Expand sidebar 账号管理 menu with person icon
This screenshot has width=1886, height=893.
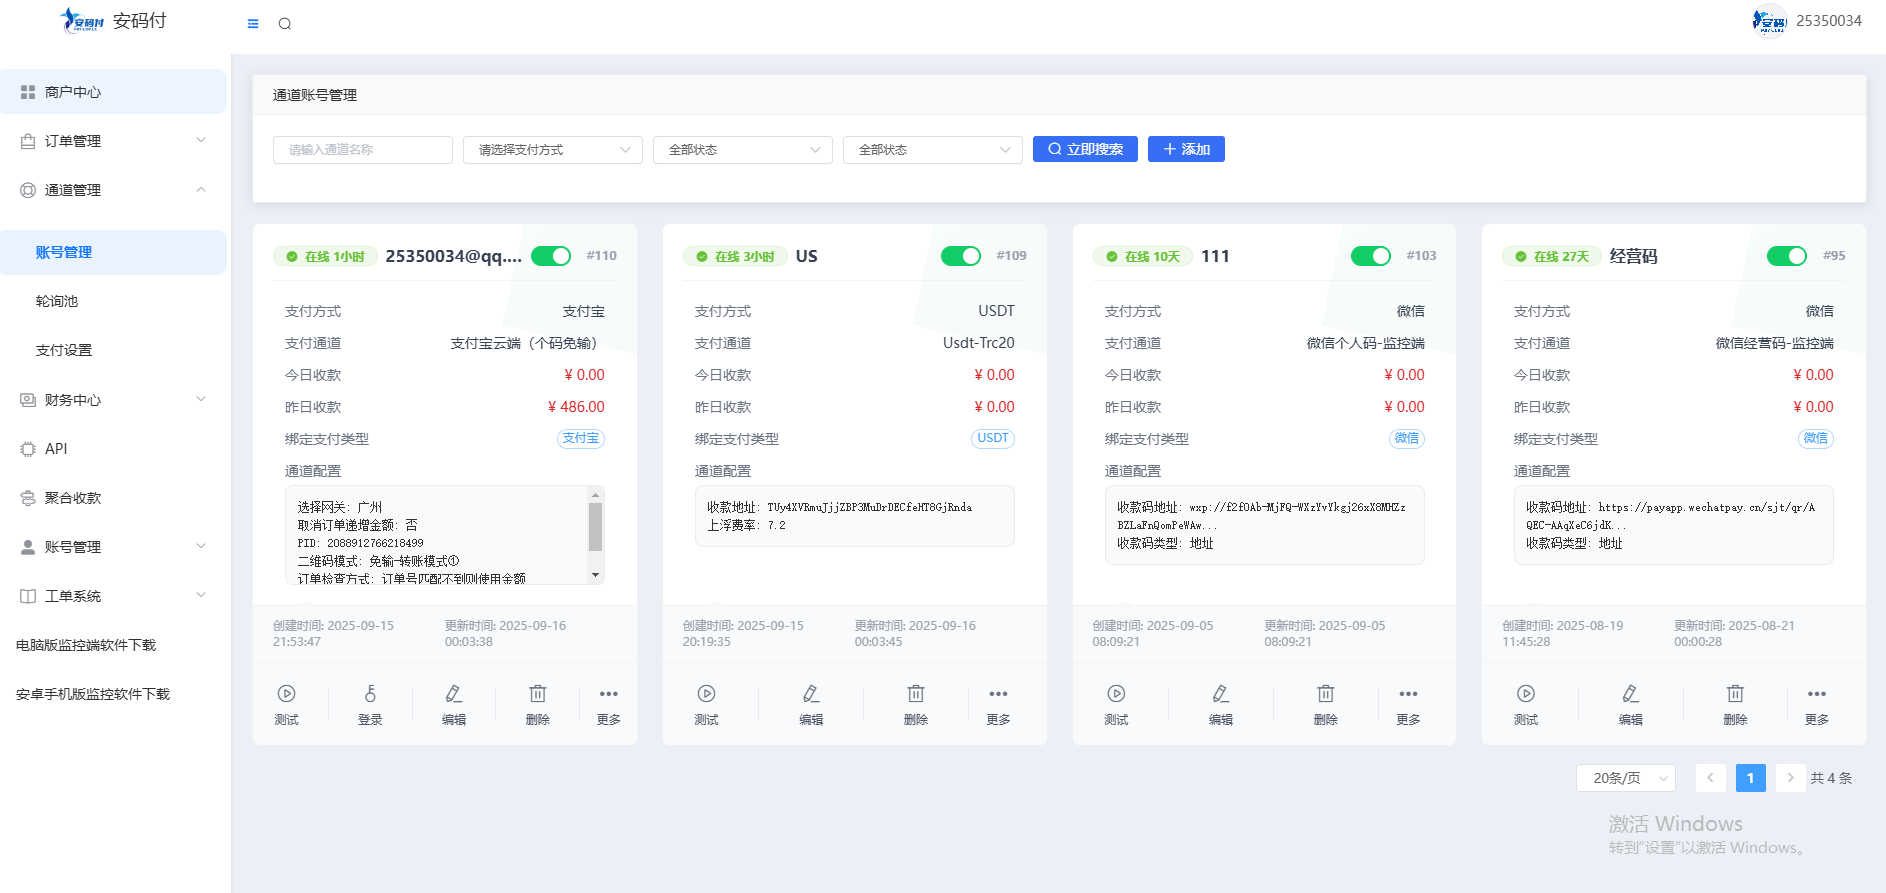pos(113,547)
